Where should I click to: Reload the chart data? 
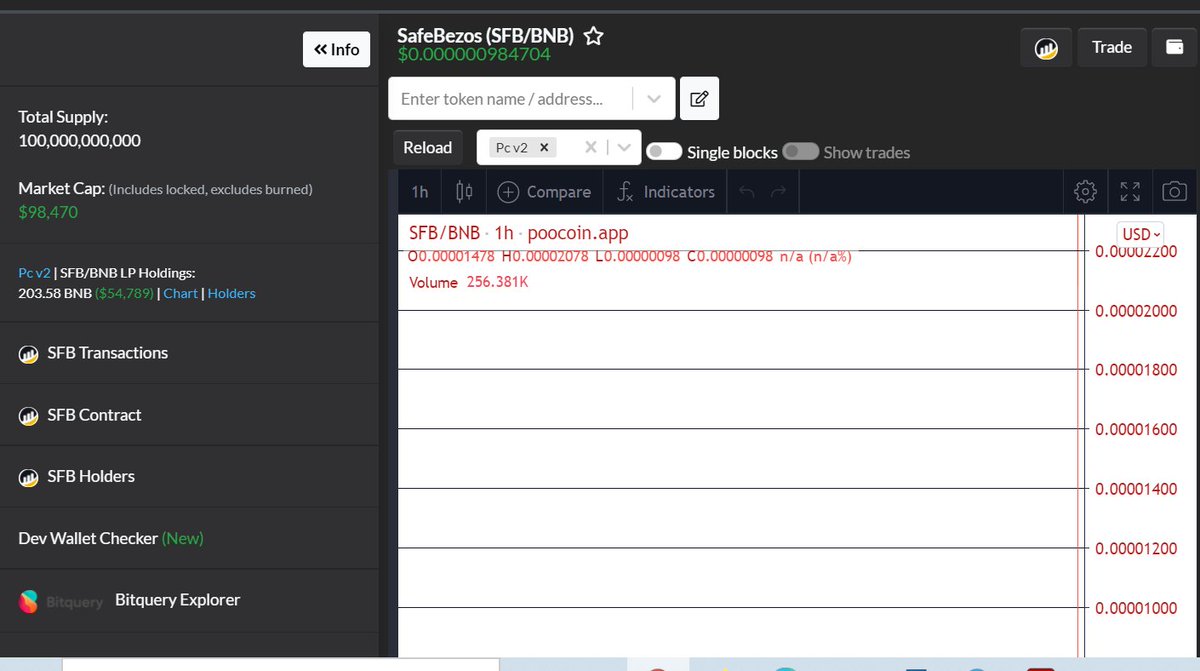pyautogui.click(x=428, y=147)
